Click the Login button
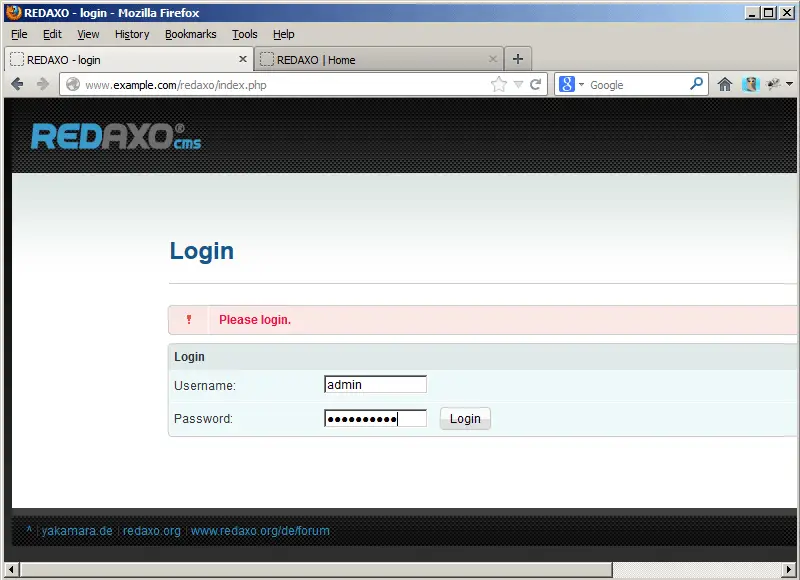 point(465,418)
